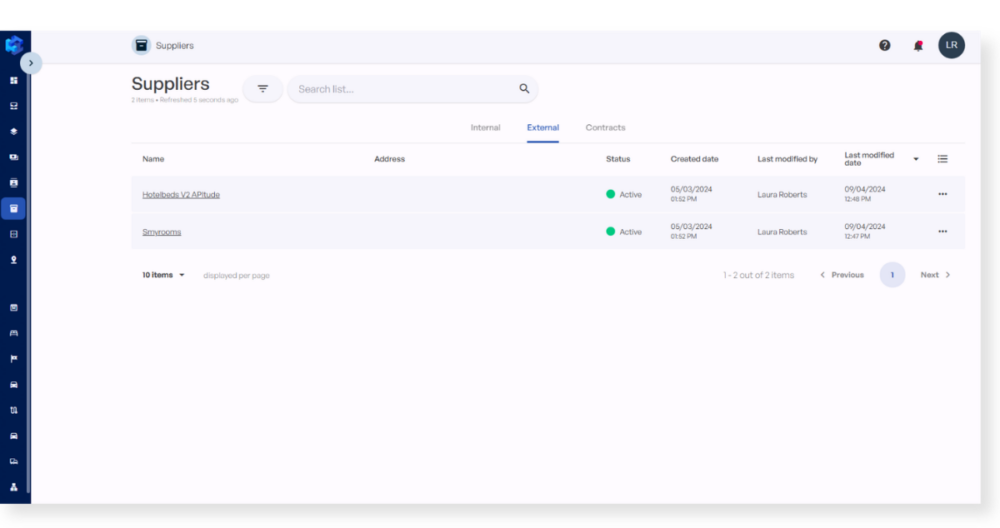1000x528 pixels.
Task: Go to the Next page
Action: 935,275
